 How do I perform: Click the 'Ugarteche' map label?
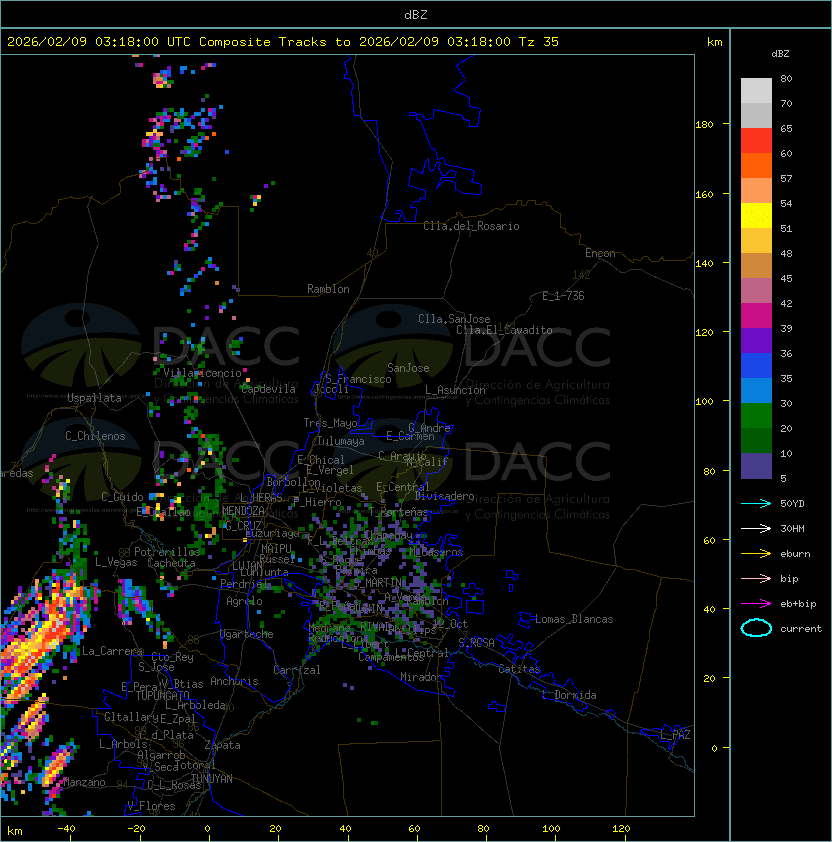pos(247,635)
